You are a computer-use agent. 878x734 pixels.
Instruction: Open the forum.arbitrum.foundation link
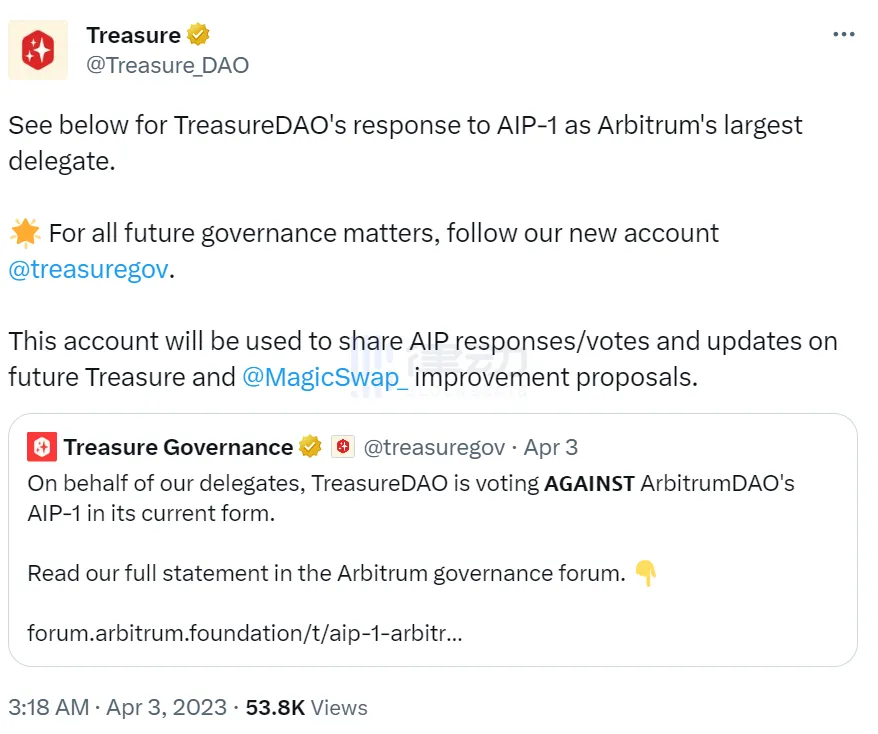point(244,633)
